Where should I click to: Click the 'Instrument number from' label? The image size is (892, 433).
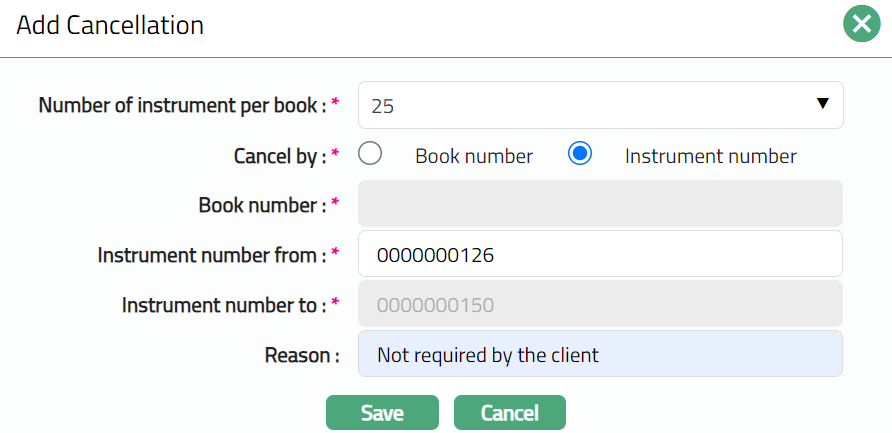pos(212,255)
